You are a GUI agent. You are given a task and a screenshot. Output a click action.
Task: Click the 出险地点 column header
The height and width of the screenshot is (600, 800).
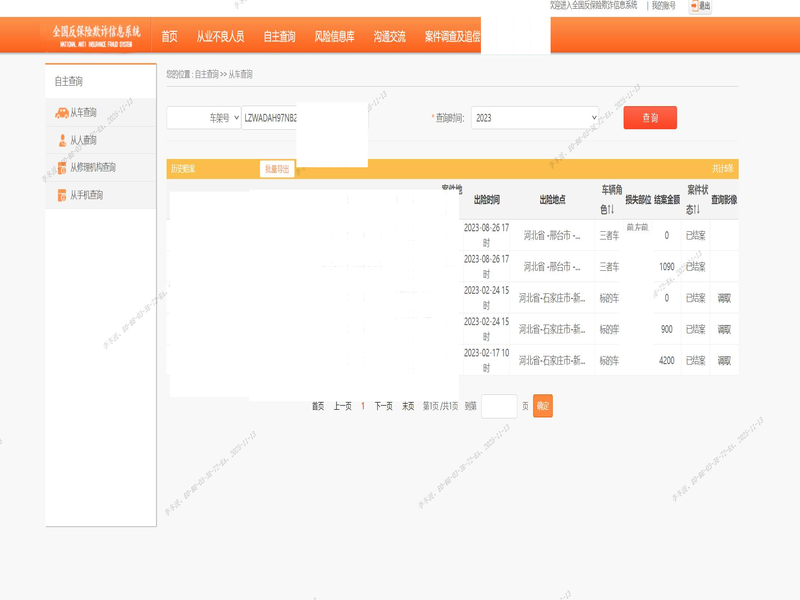552,199
